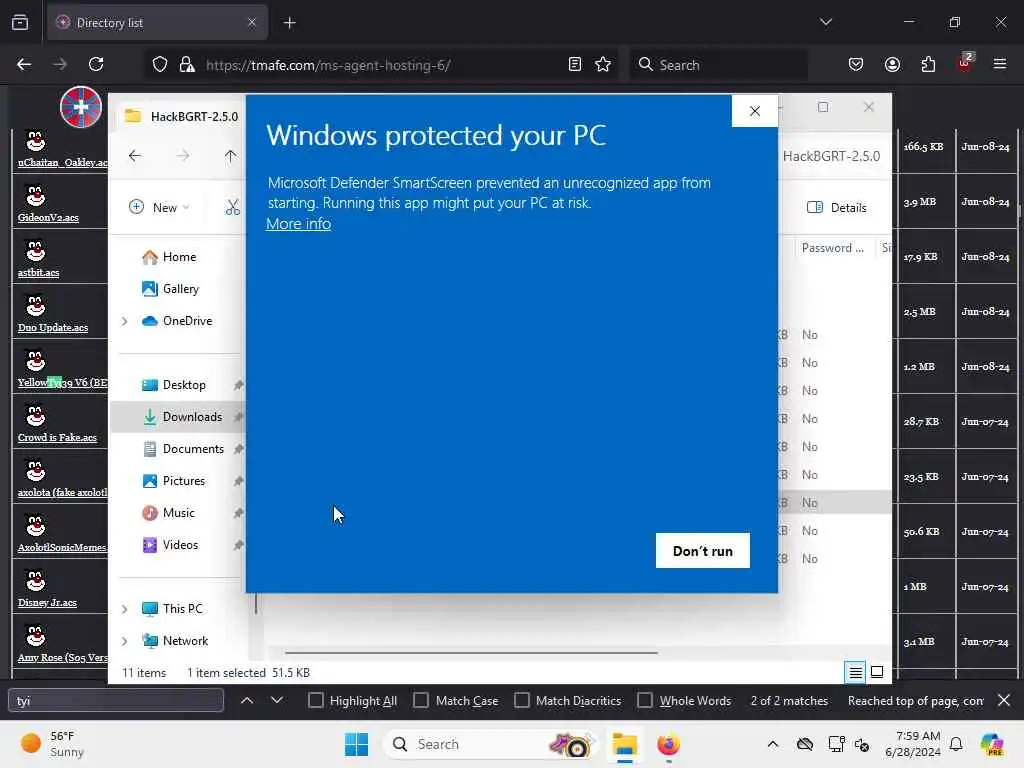Open the Disney Jr.acs link
Screen dimensions: 1024x768
[47, 602]
